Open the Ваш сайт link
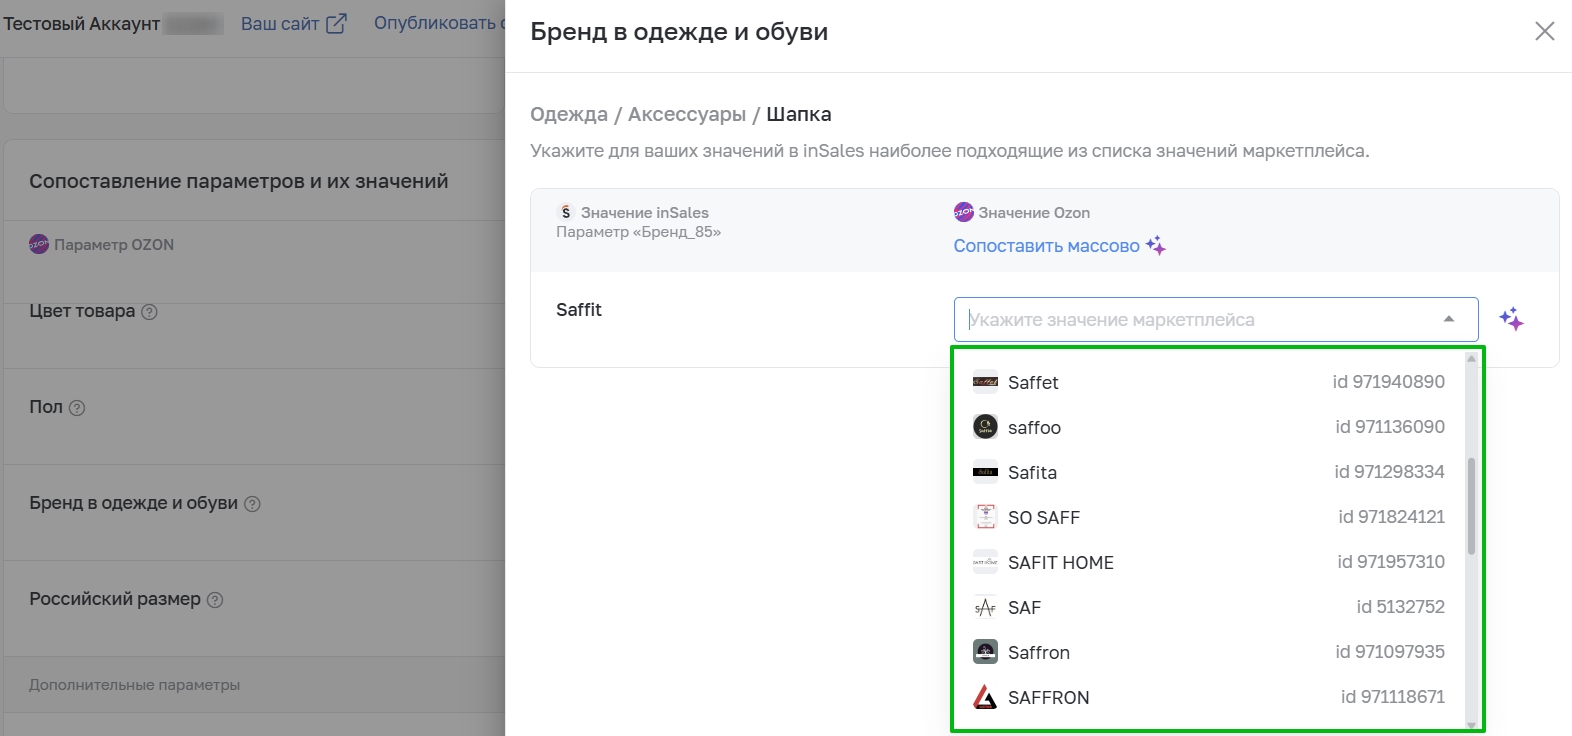 (280, 23)
